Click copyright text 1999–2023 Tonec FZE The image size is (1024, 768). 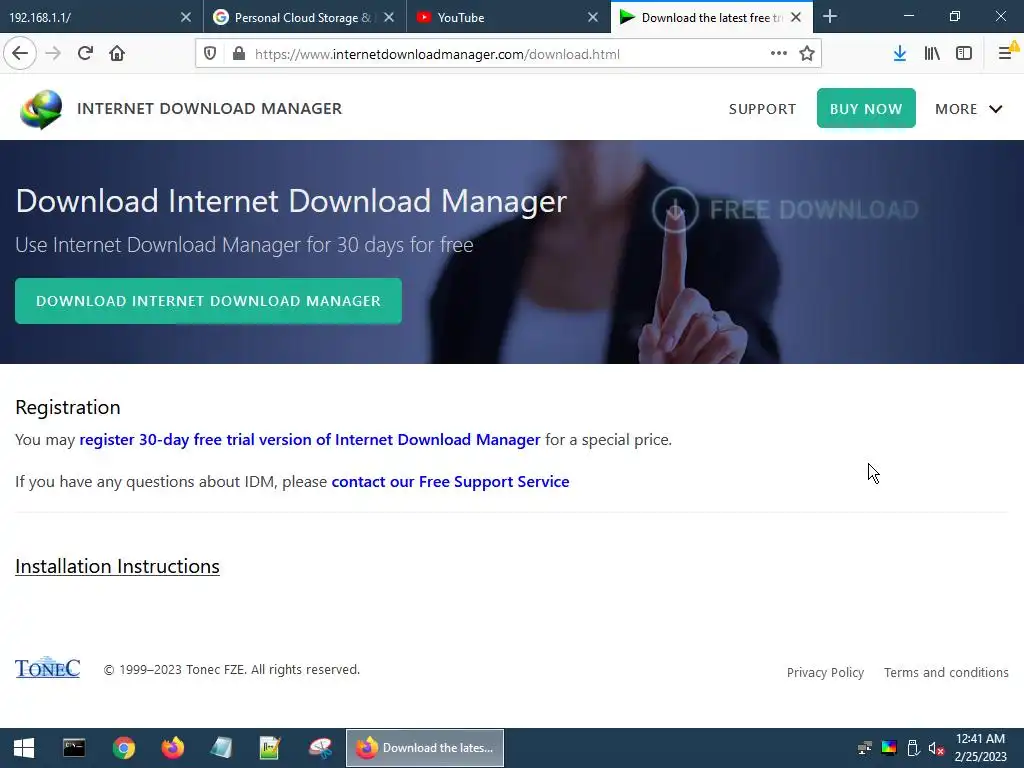232,669
